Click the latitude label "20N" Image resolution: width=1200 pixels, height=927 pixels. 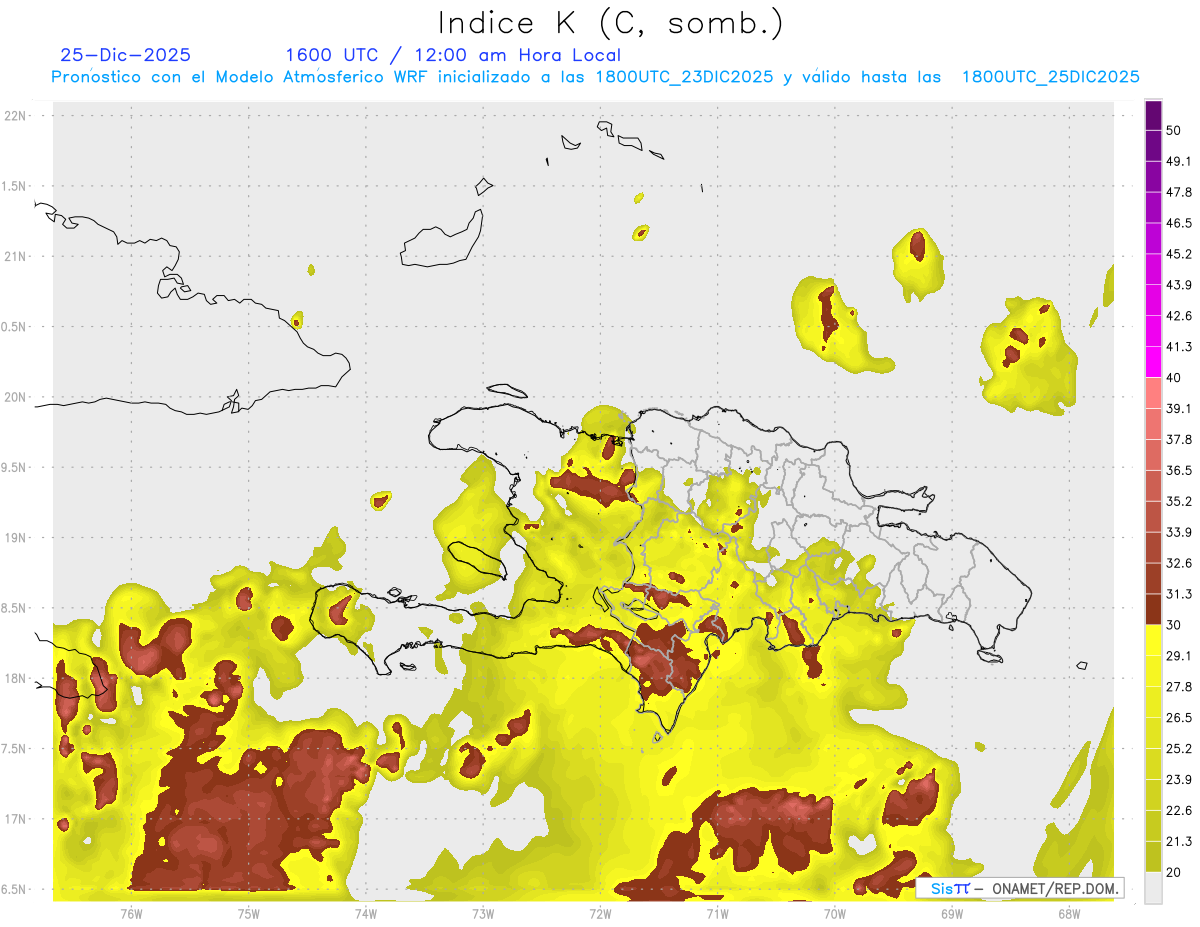15,397
